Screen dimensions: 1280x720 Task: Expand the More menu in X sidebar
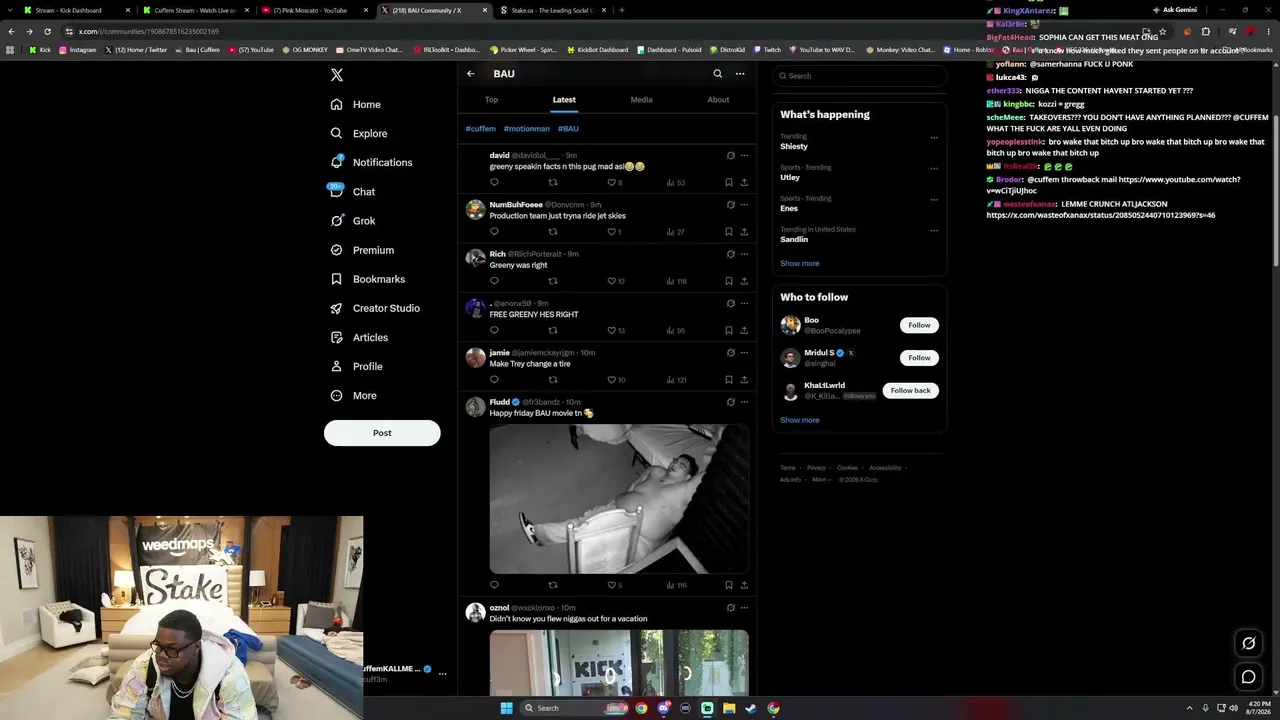pyautogui.click(x=354, y=396)
